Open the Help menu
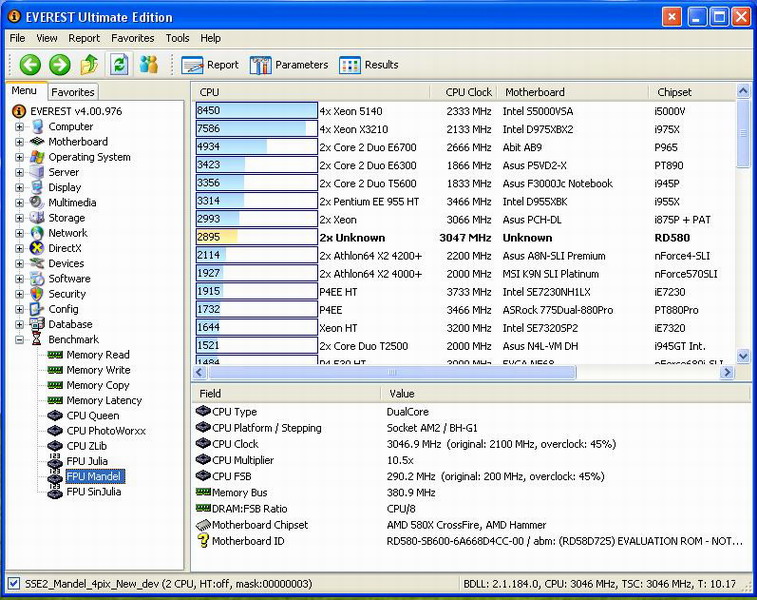Screen dimensions: 757x600 pyautogui.click(x=210, y=38)
